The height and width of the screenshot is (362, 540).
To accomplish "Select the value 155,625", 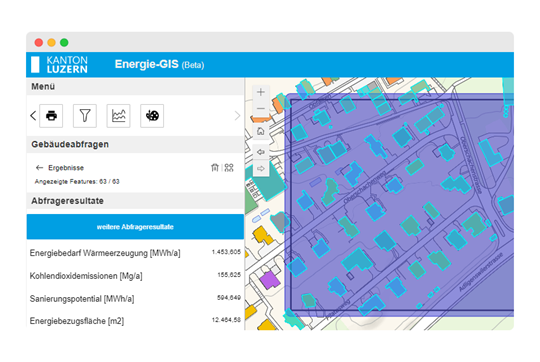I will pyautogui.click(x=229, y=275).
